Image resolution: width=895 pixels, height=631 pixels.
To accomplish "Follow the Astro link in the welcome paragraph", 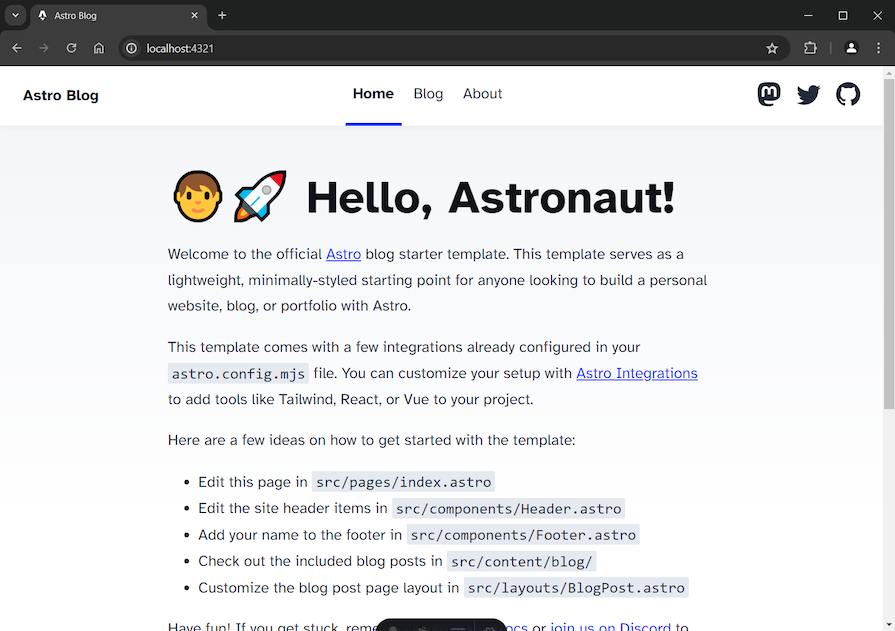I will tap(343, 254).
